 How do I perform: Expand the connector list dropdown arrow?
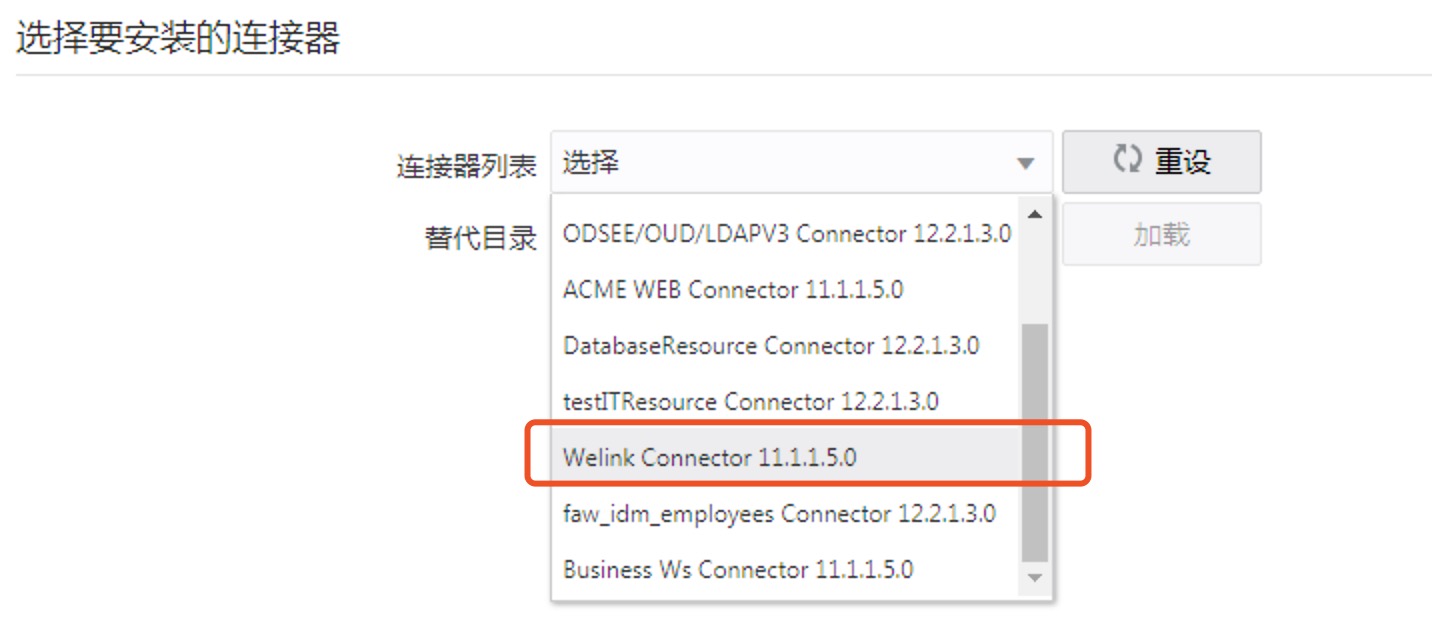(x=1025, y=163)
